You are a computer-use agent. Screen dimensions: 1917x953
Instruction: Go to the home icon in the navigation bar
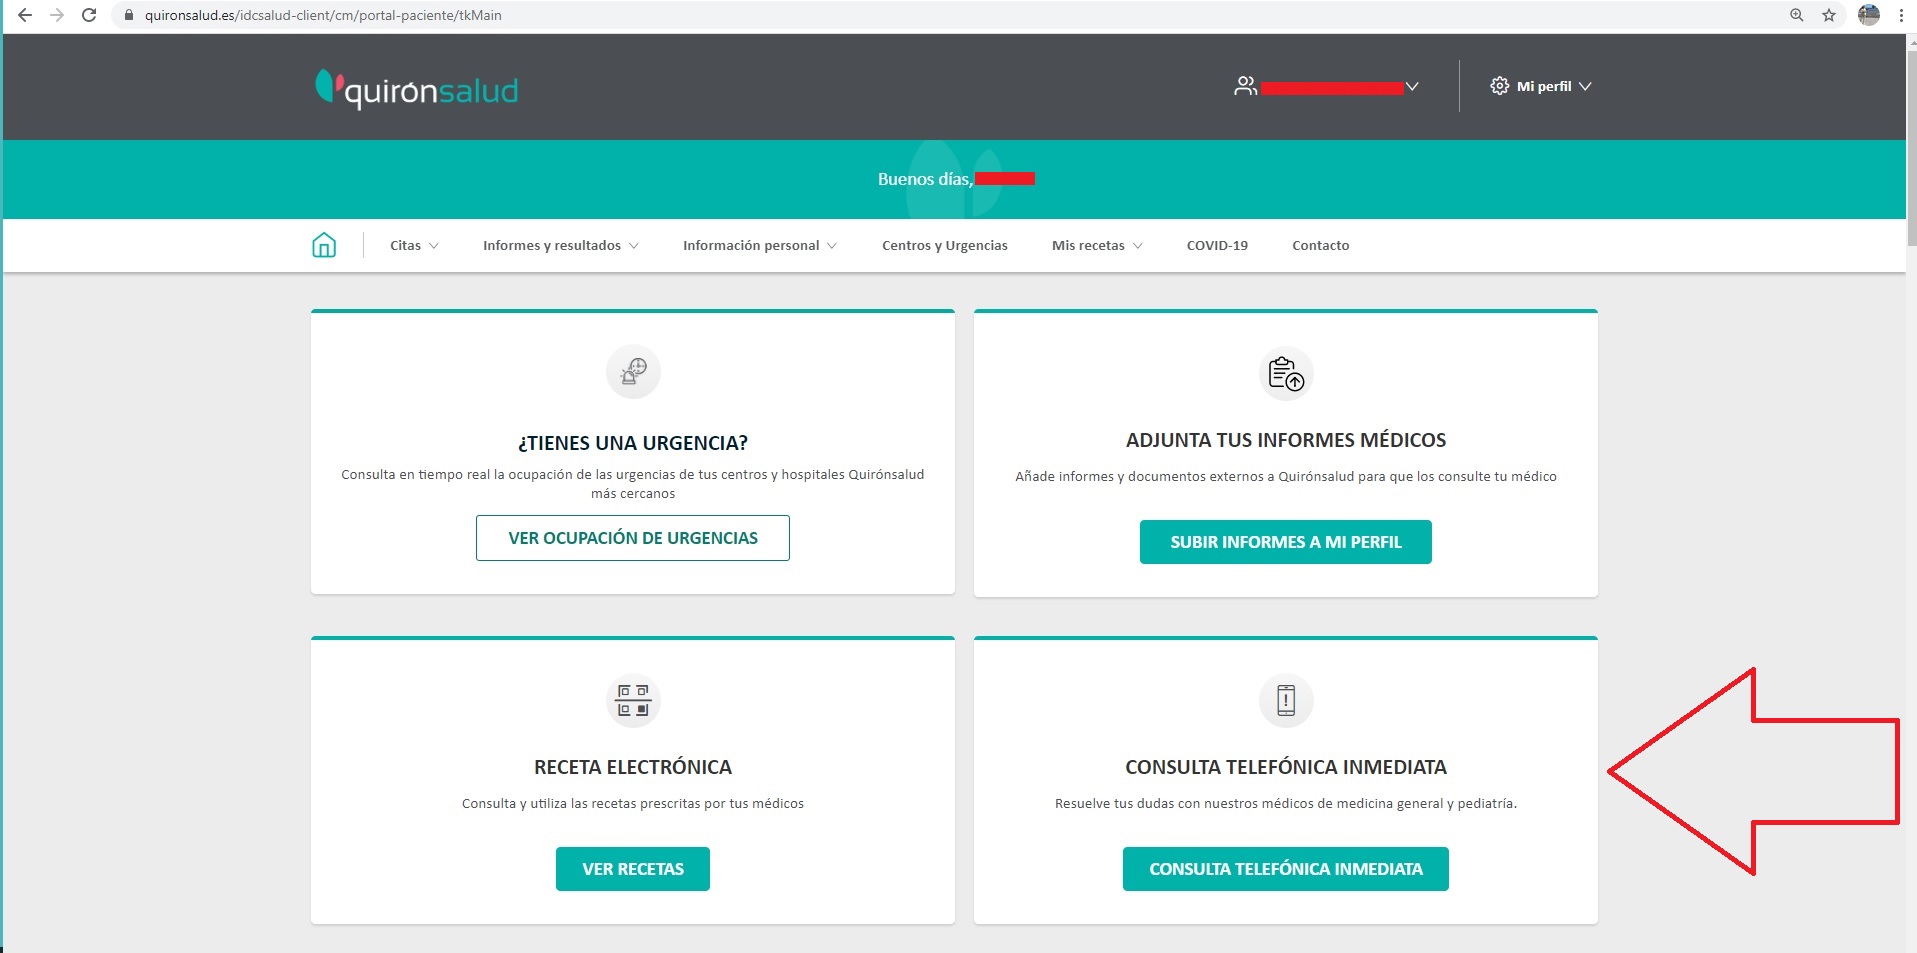(x=324, y=245)
